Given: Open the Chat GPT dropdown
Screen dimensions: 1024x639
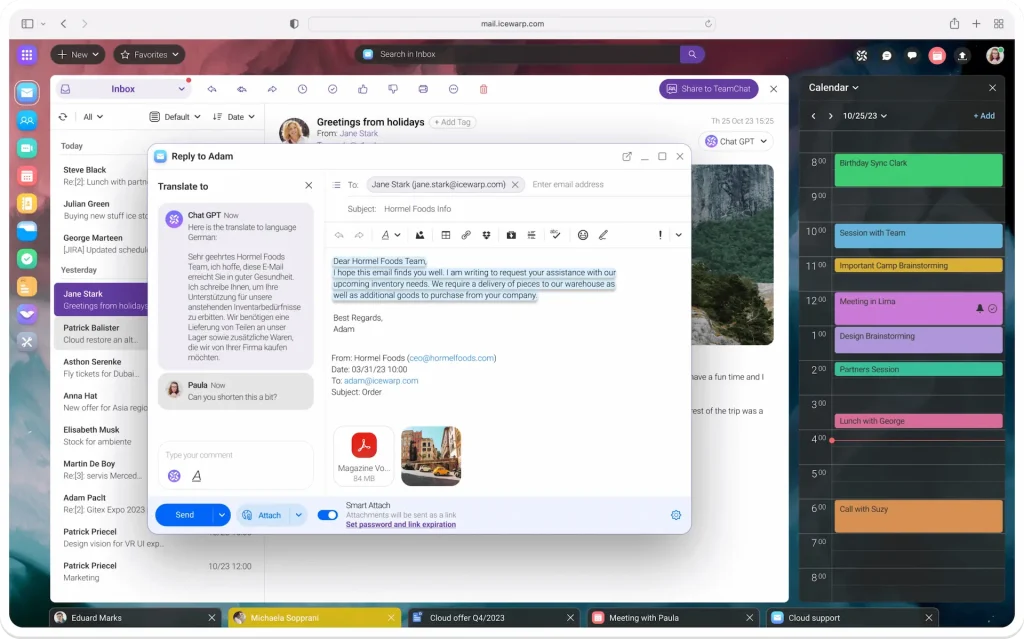Looking at the screenshot, I should 737,141.
